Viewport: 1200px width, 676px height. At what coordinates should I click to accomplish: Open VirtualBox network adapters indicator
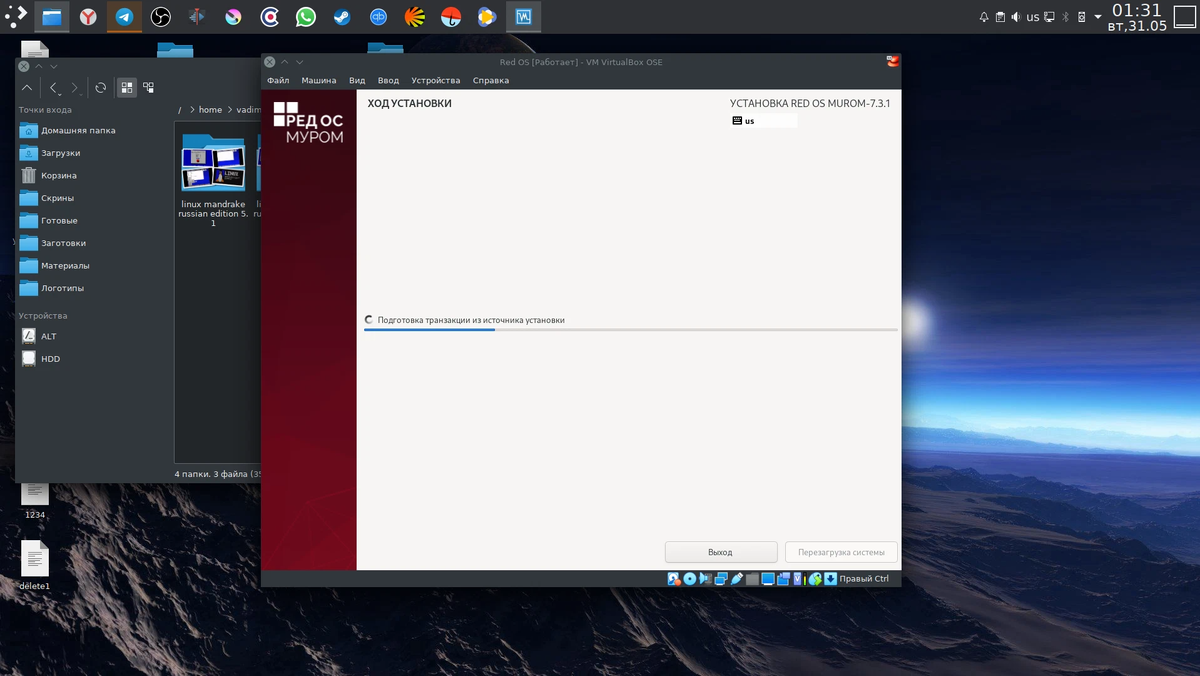pos(721,579)
